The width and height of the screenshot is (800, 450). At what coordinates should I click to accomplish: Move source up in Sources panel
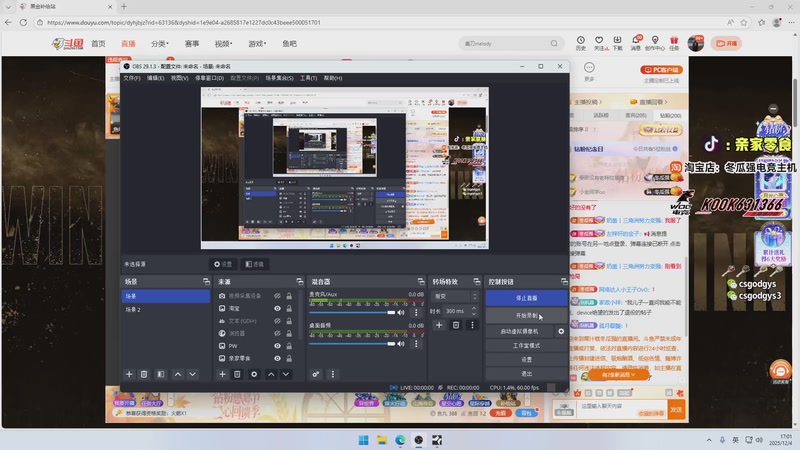point(271,374)
